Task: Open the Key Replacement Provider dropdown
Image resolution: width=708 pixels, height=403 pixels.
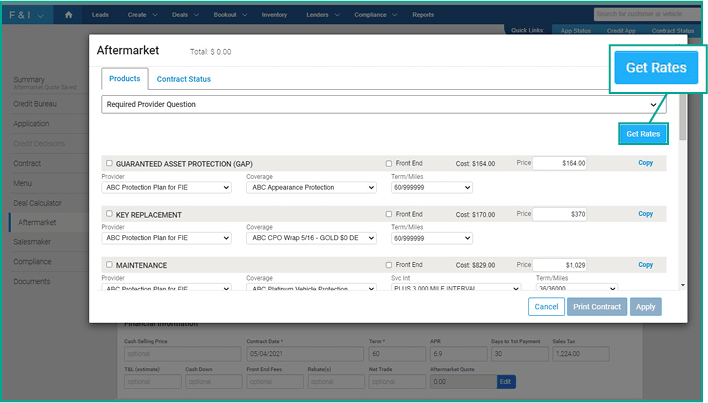Action: pyautogui.click(x=166, y=238)
